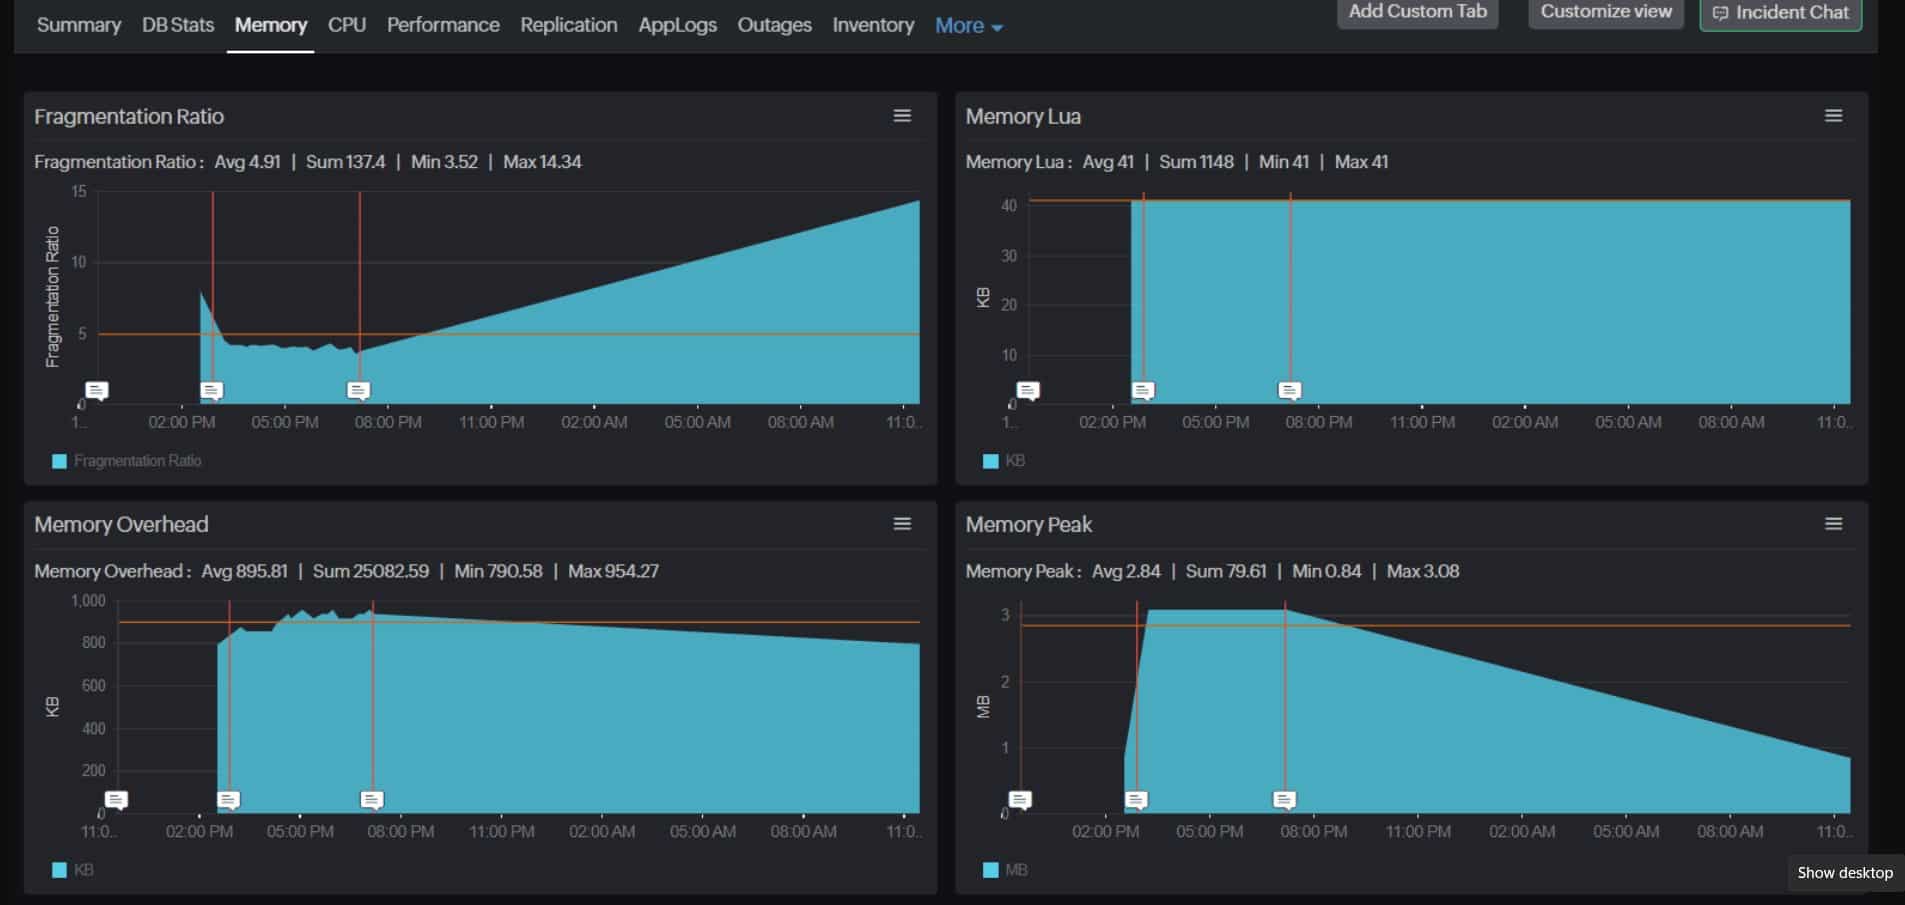Viewport: 1905px width, 905px height.
Task: Click the Add Custom Tab button
Action: click(x=1417, y=12)
